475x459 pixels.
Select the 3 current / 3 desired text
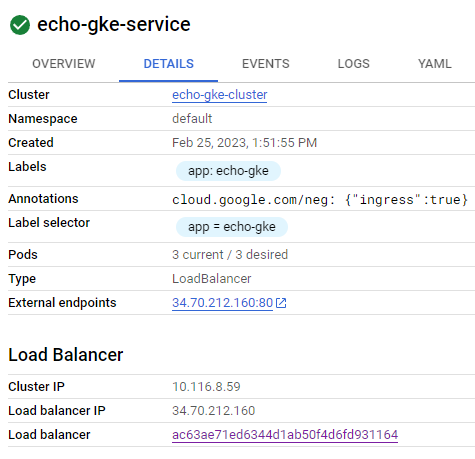(x=230, y=255)
